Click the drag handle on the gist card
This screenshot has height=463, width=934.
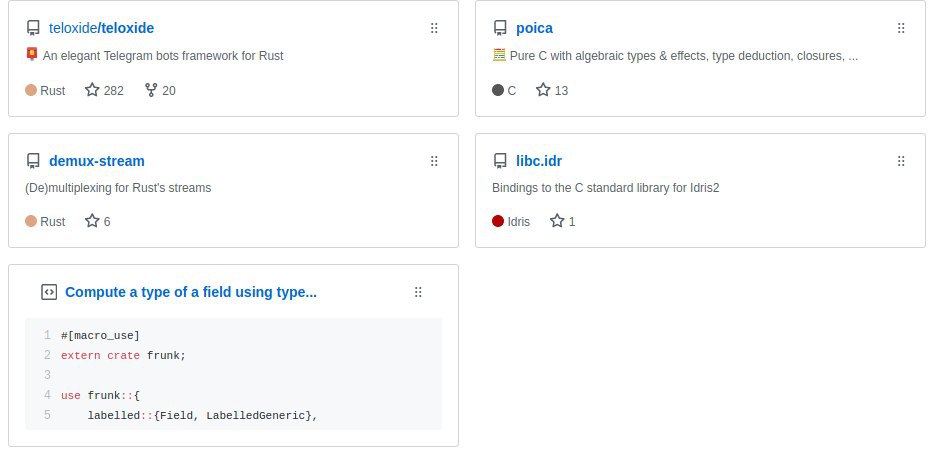(x=418, y=292)
